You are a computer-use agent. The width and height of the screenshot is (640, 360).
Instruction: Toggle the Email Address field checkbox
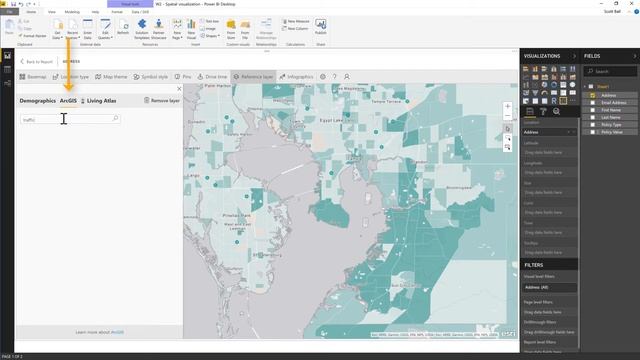coord(593,103)
